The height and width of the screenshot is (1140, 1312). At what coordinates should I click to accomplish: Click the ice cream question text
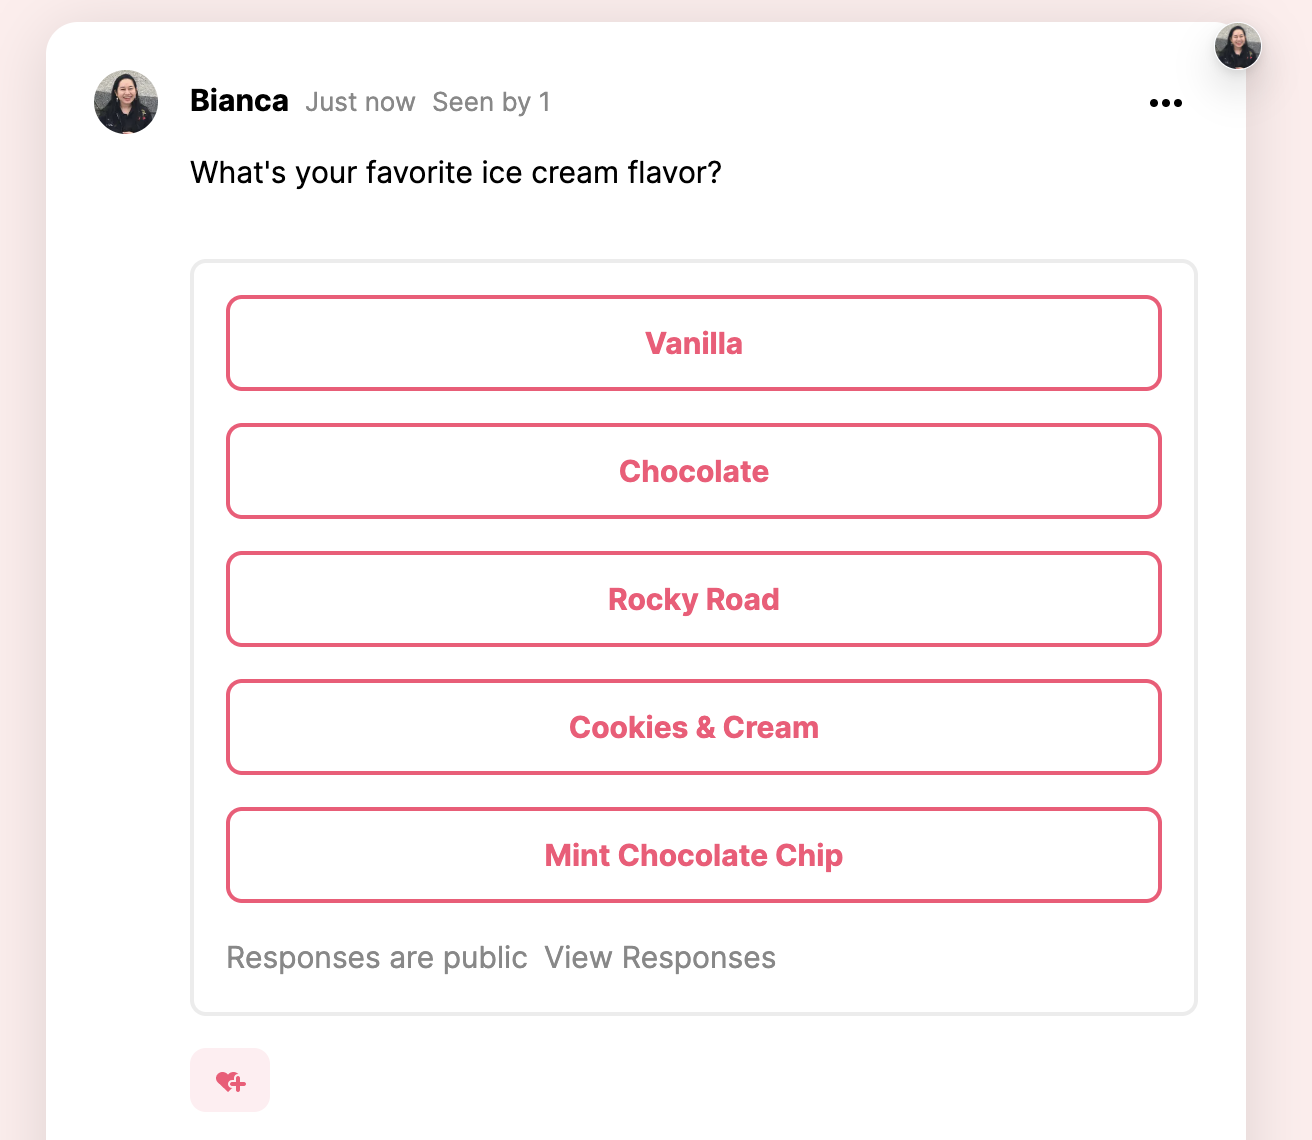456,173
